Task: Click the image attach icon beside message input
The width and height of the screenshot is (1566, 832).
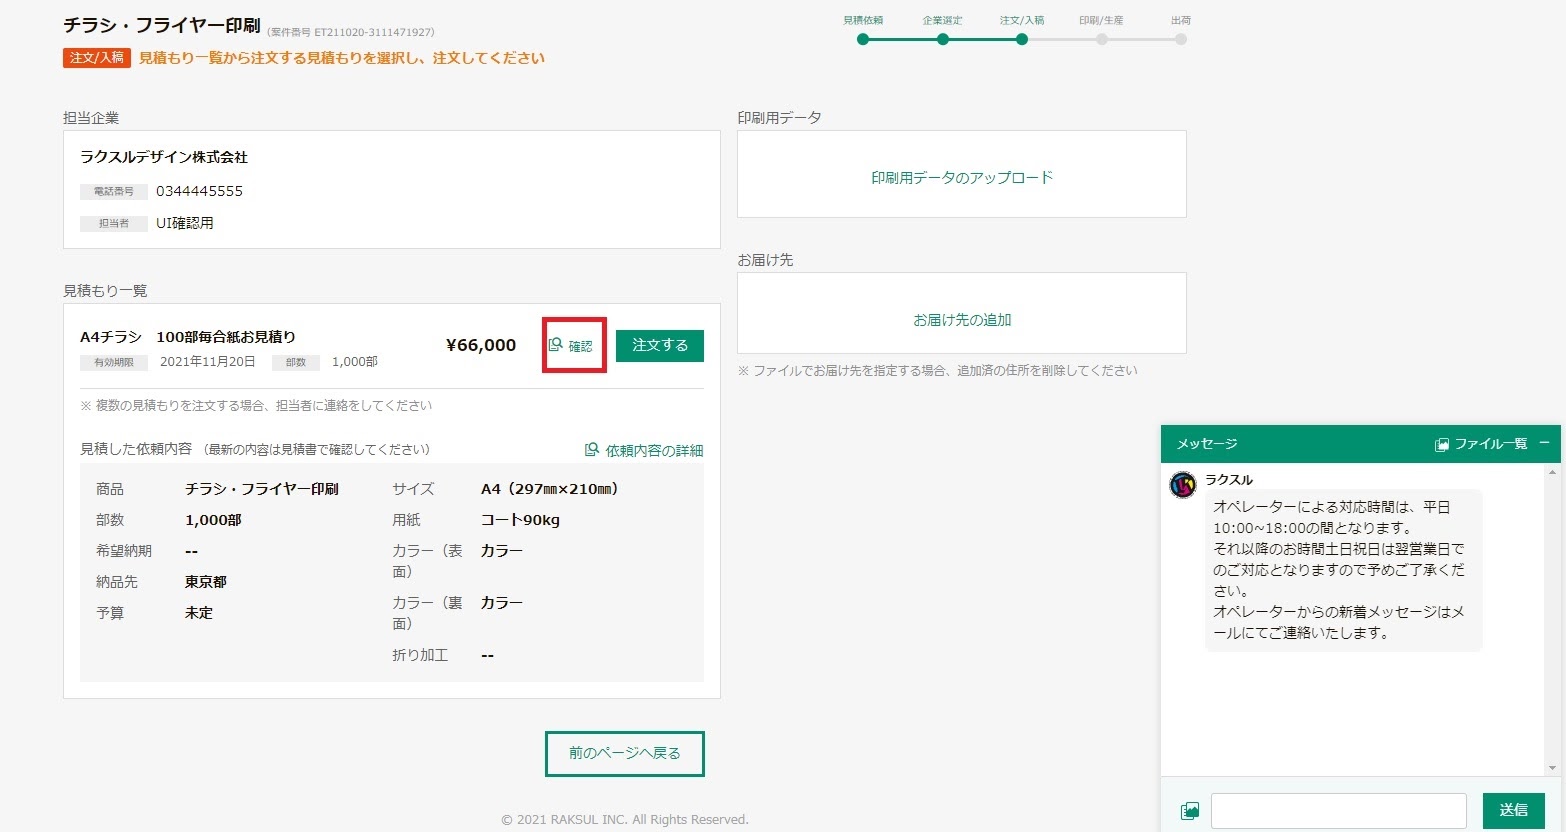Action: coord(1189,811)
